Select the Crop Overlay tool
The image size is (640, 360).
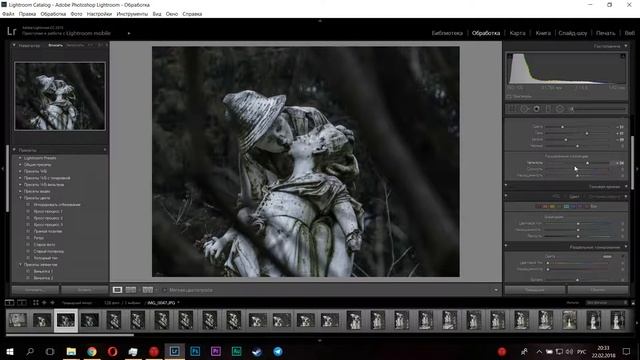(x=512, y=109)
